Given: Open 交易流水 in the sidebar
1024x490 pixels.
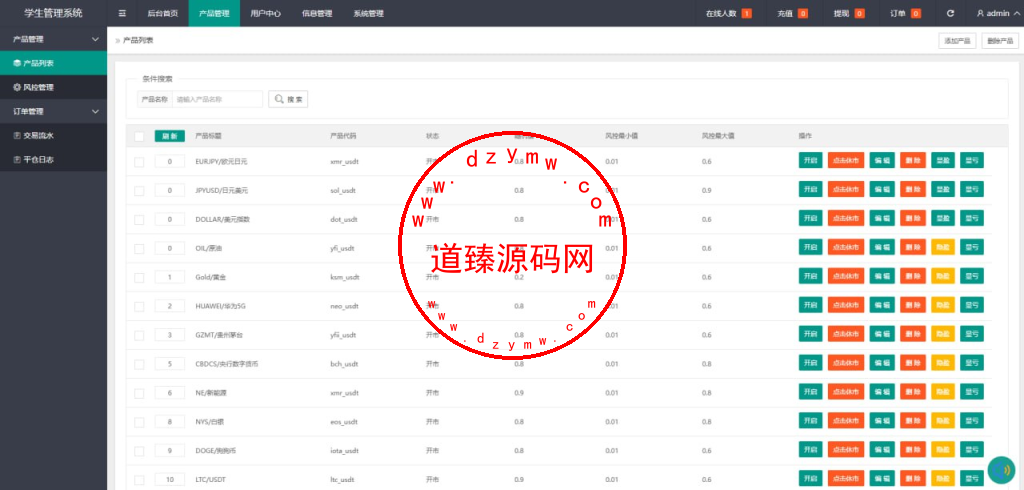Looking at the screenshot, I should click(54, 135).
